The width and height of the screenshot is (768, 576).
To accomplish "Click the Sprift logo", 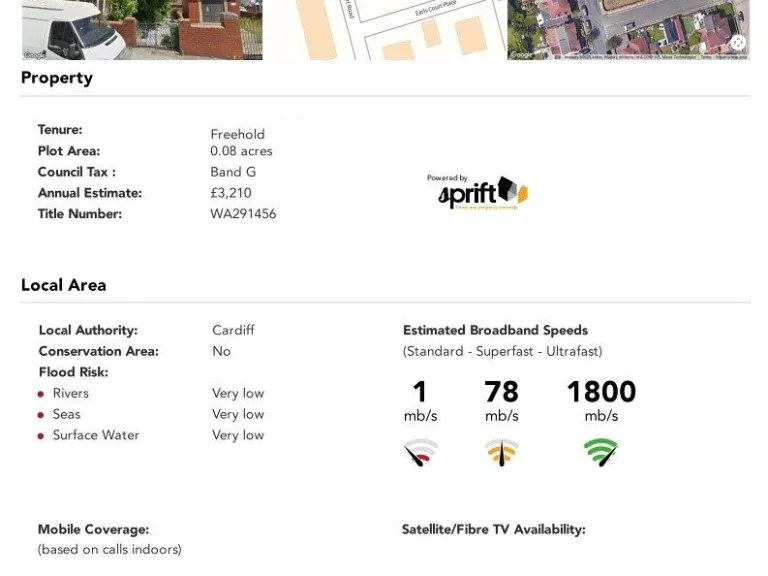I will click(482, 192).
